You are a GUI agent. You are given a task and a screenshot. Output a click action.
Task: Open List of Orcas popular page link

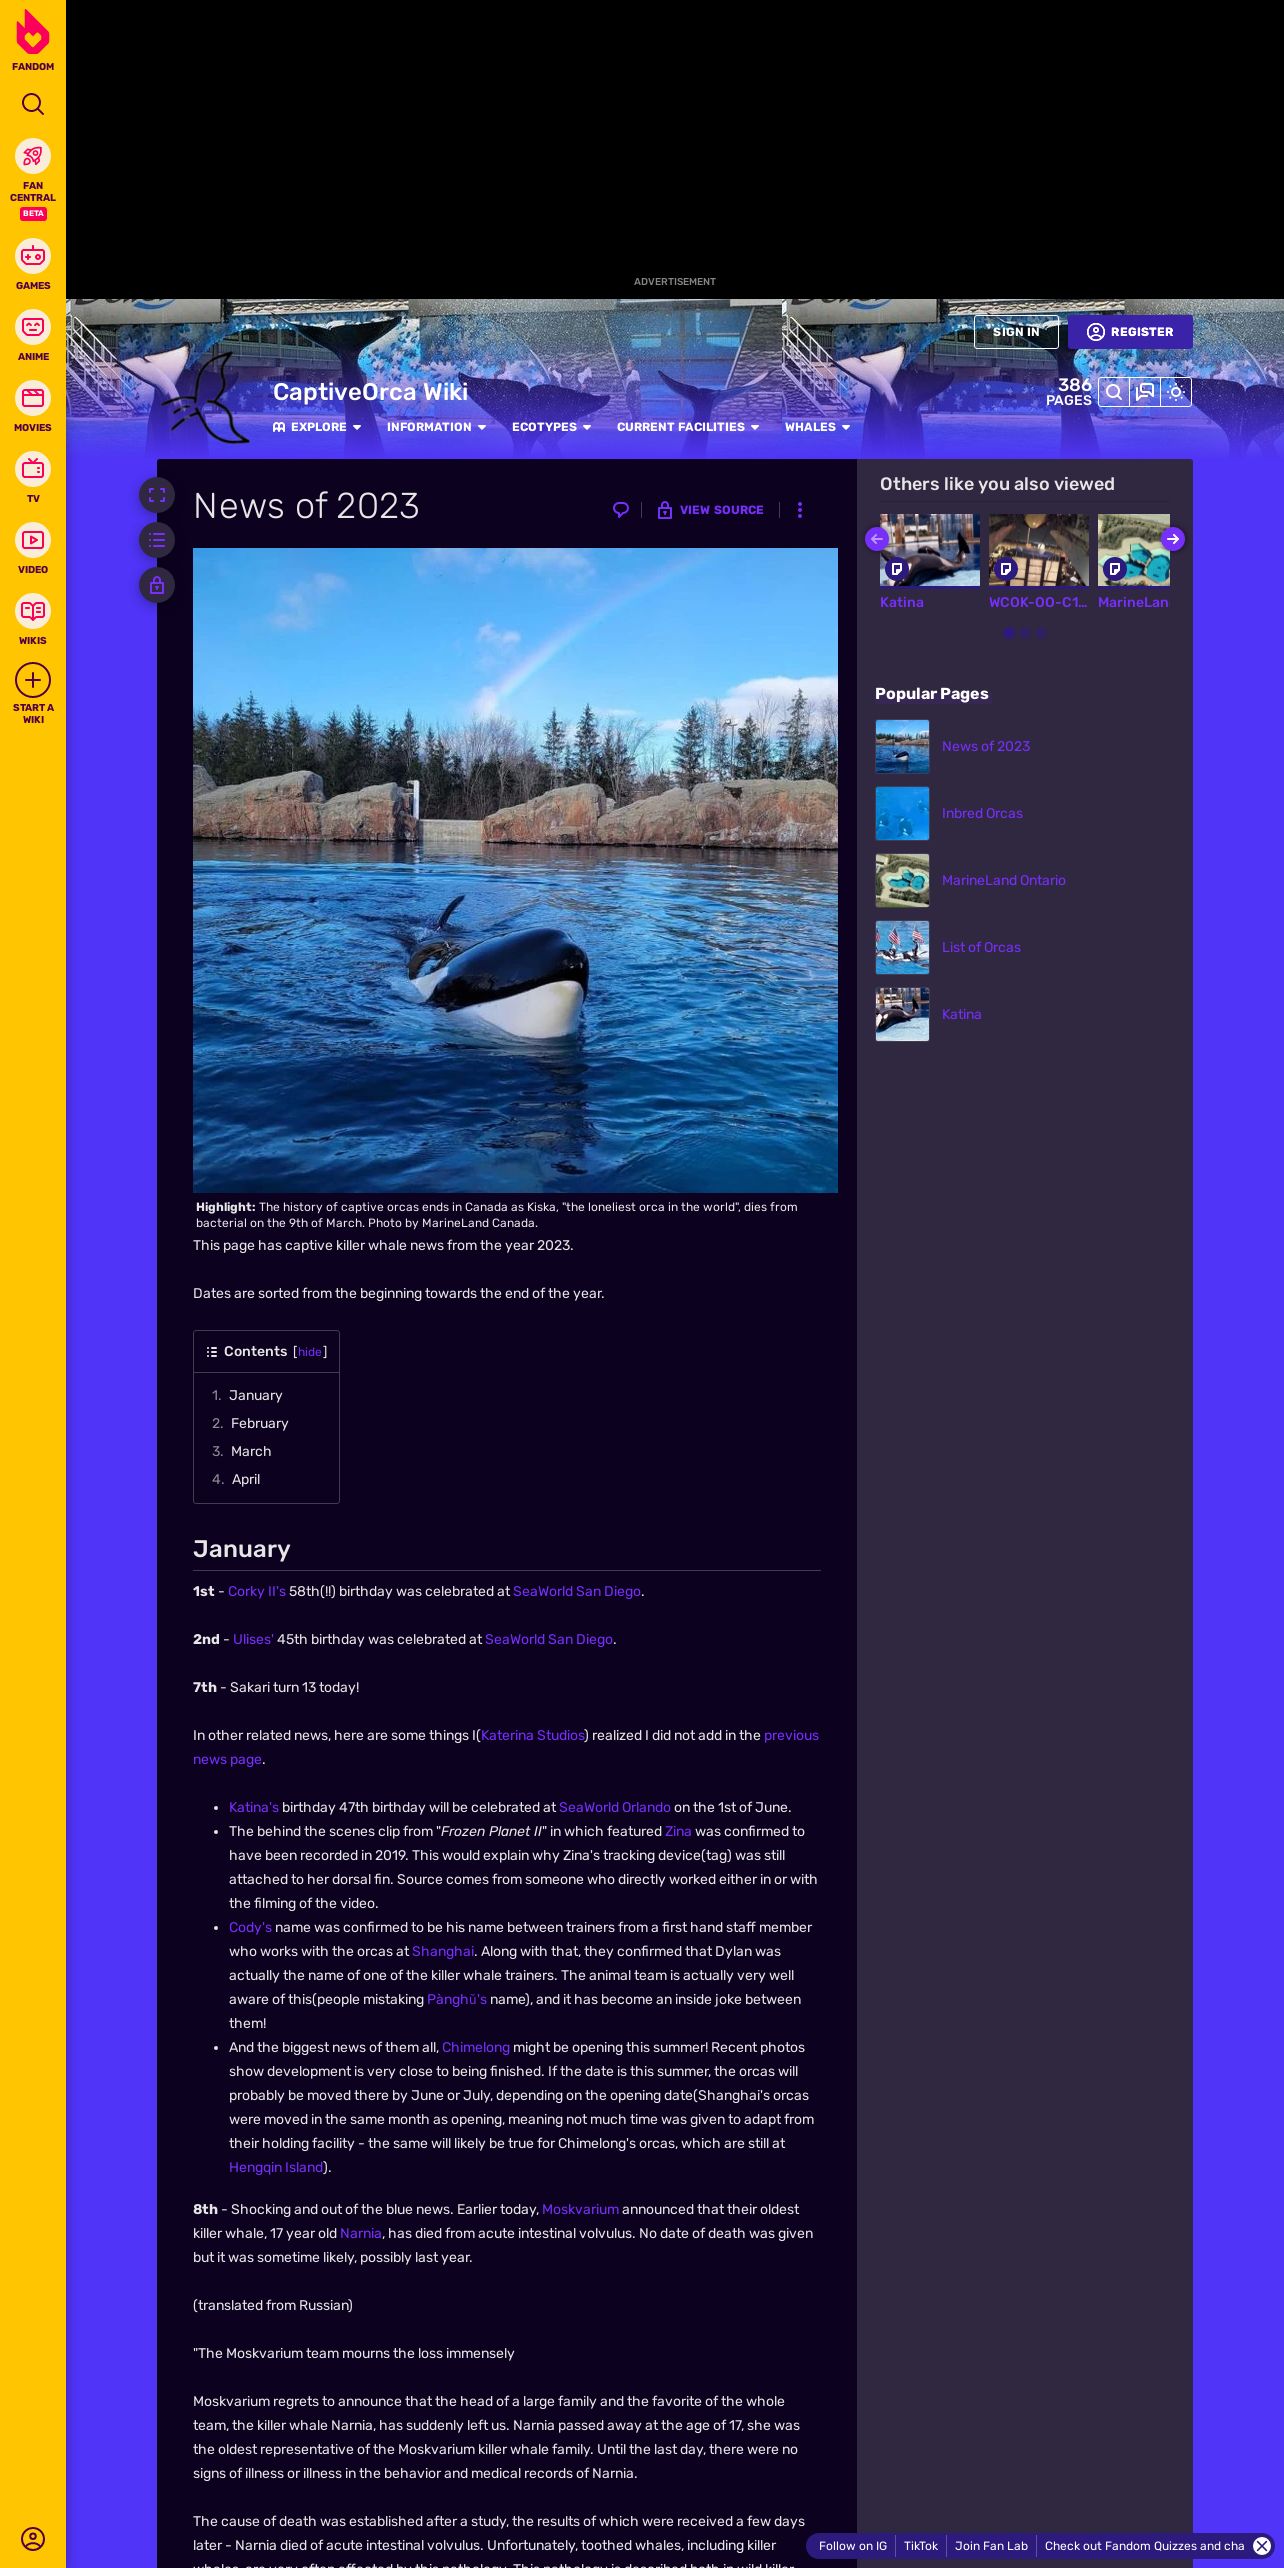click(x=981, y=947)
